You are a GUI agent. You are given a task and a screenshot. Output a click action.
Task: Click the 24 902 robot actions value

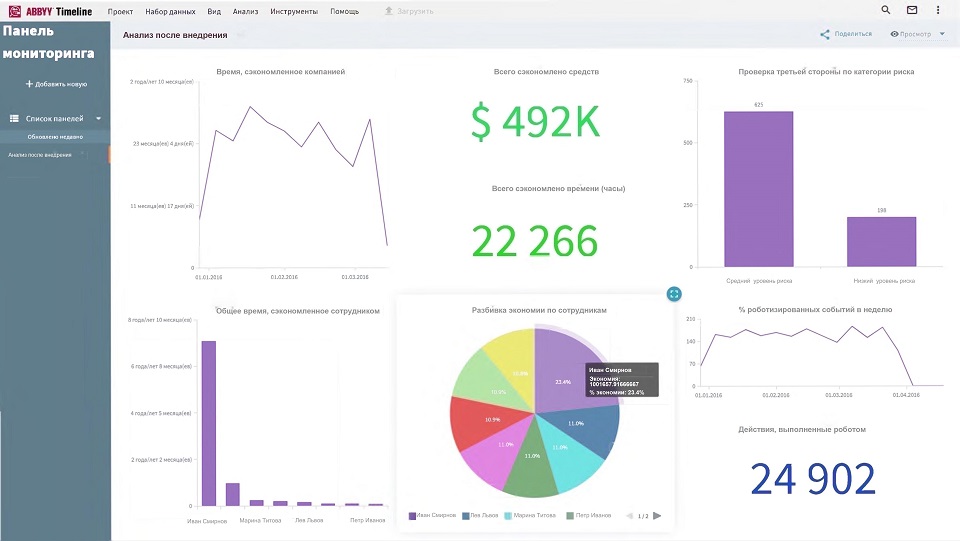pyautogui.click(x=813, y=479)
